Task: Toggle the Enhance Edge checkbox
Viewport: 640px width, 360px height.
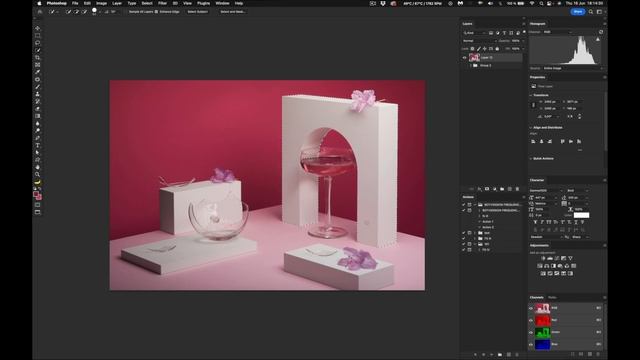Action: point(156,12)
